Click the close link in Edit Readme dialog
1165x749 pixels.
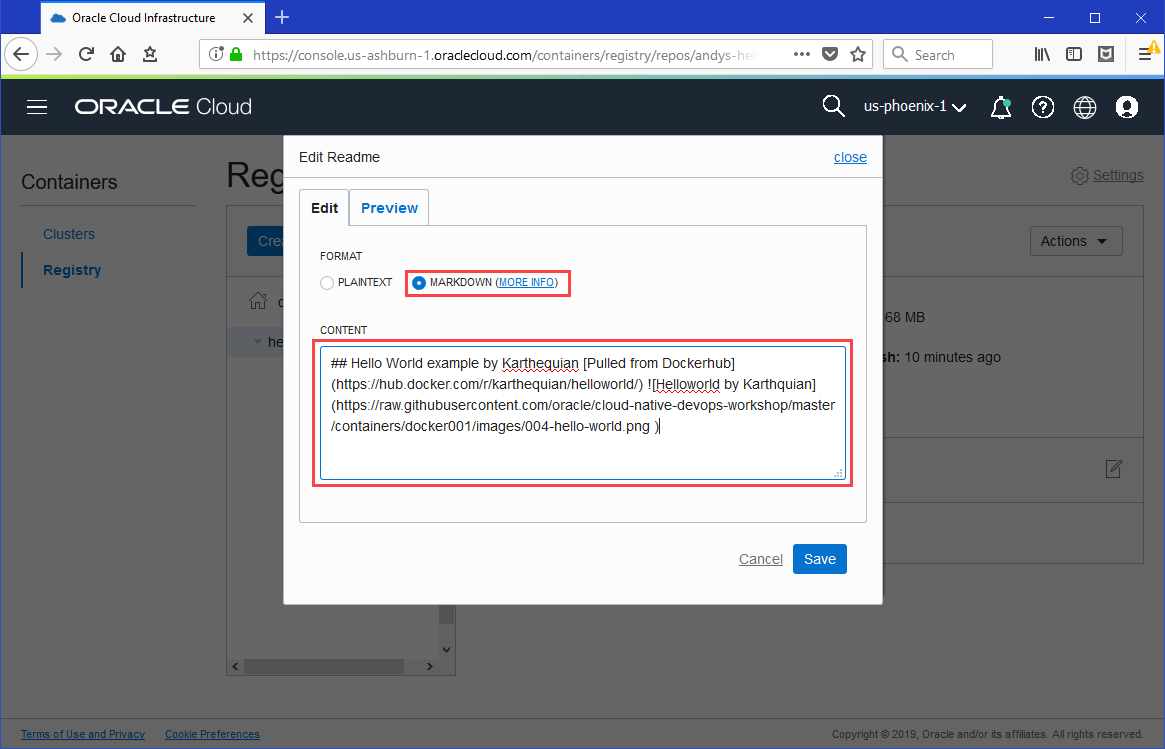(x=850, y=157)
